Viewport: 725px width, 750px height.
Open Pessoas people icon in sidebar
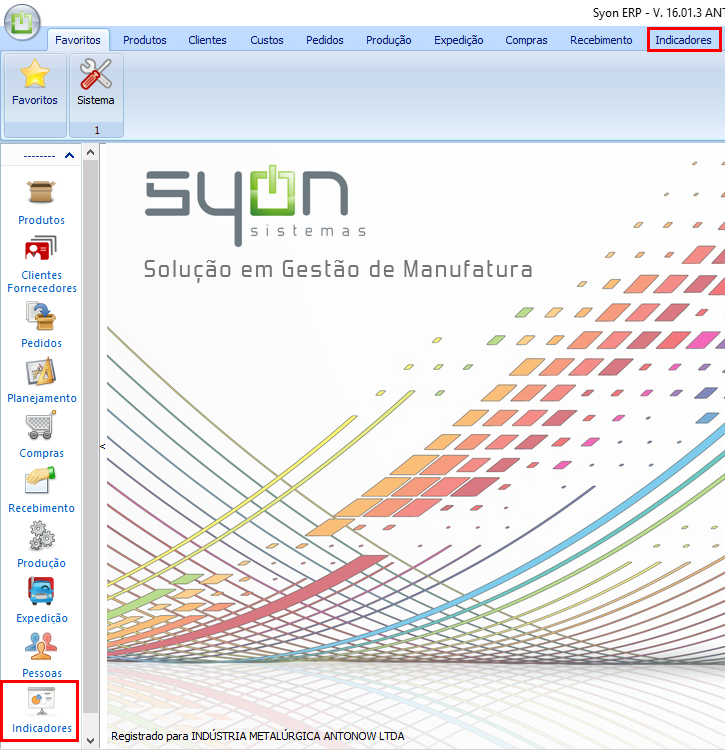point(41,647)
